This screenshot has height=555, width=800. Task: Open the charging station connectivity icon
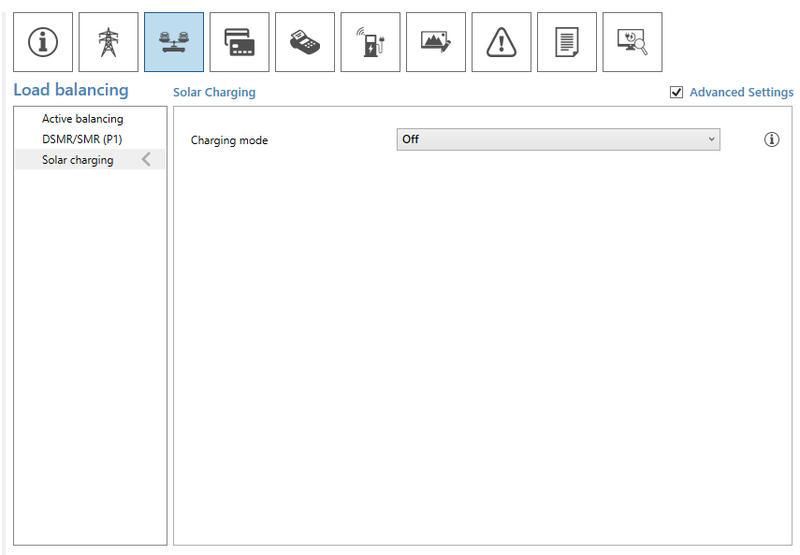click(370, 42)
